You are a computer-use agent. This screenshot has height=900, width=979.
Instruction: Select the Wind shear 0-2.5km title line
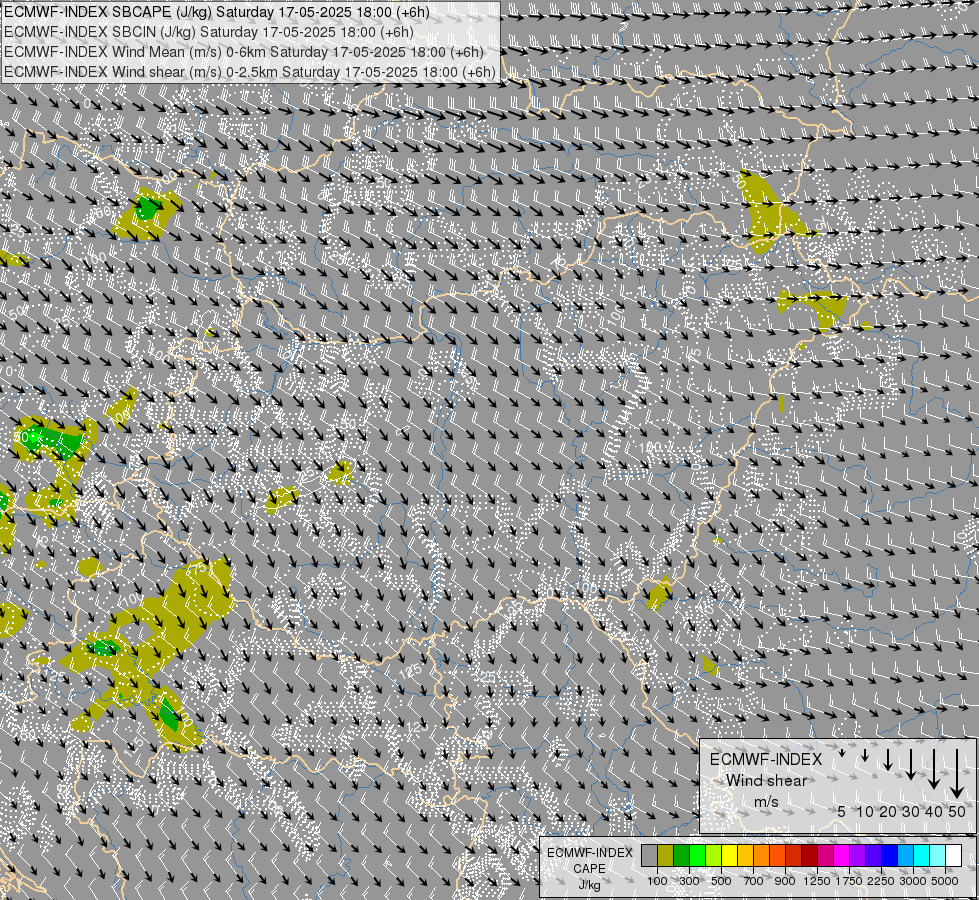[250, 72]
